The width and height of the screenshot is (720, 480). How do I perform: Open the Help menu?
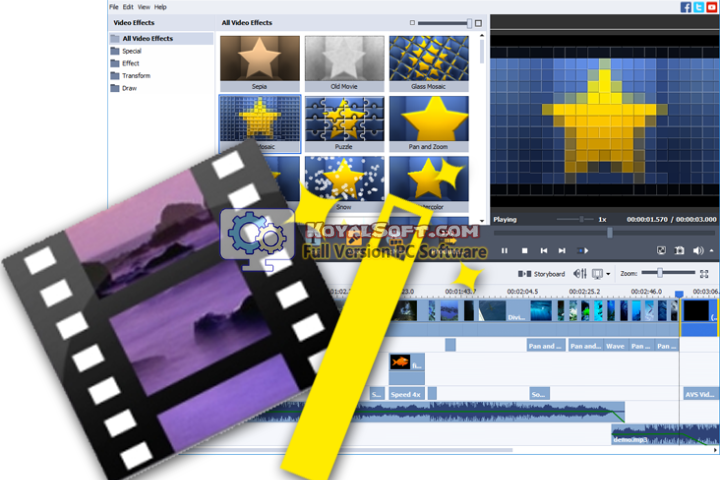pos(160,7)
